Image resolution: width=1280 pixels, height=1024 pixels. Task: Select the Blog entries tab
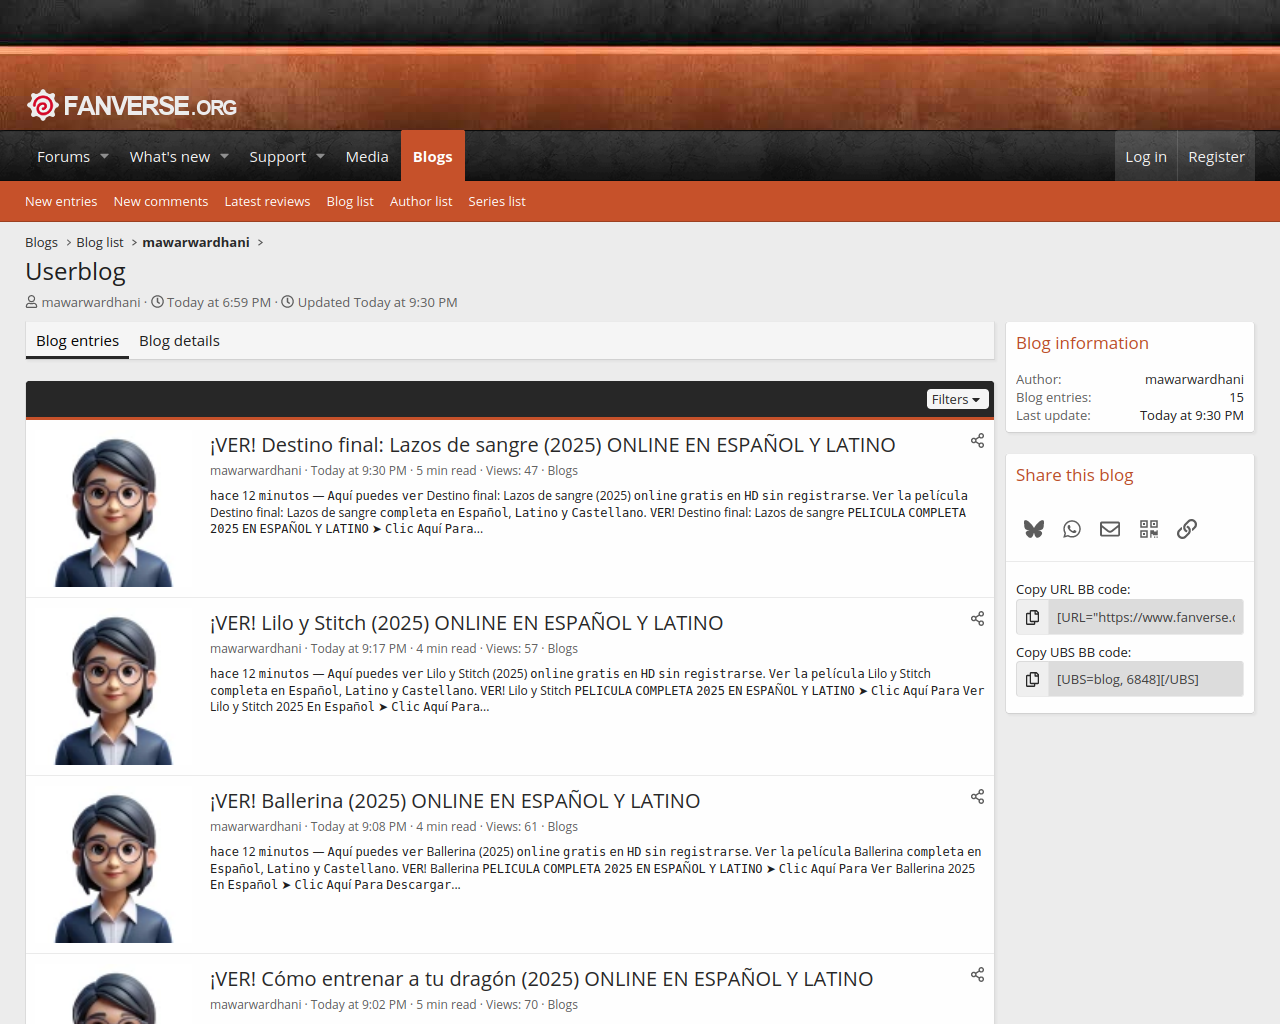(77, 341)
